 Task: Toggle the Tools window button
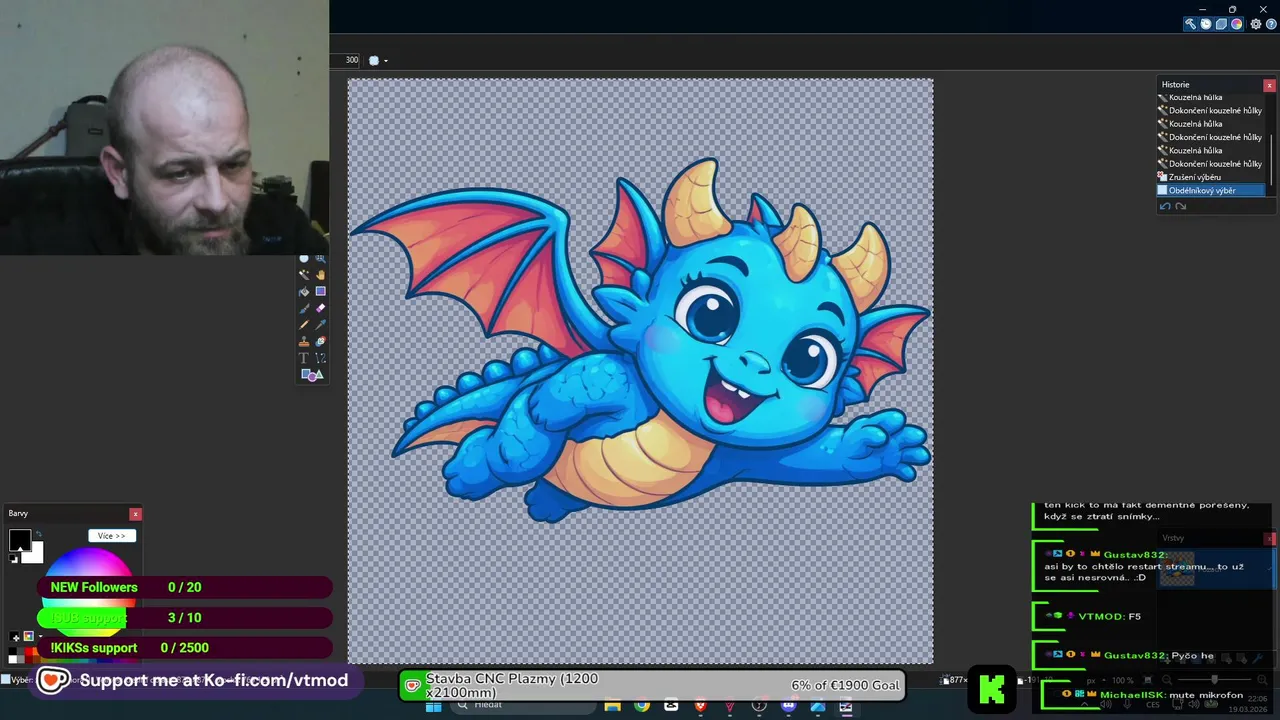point(1190,24)
